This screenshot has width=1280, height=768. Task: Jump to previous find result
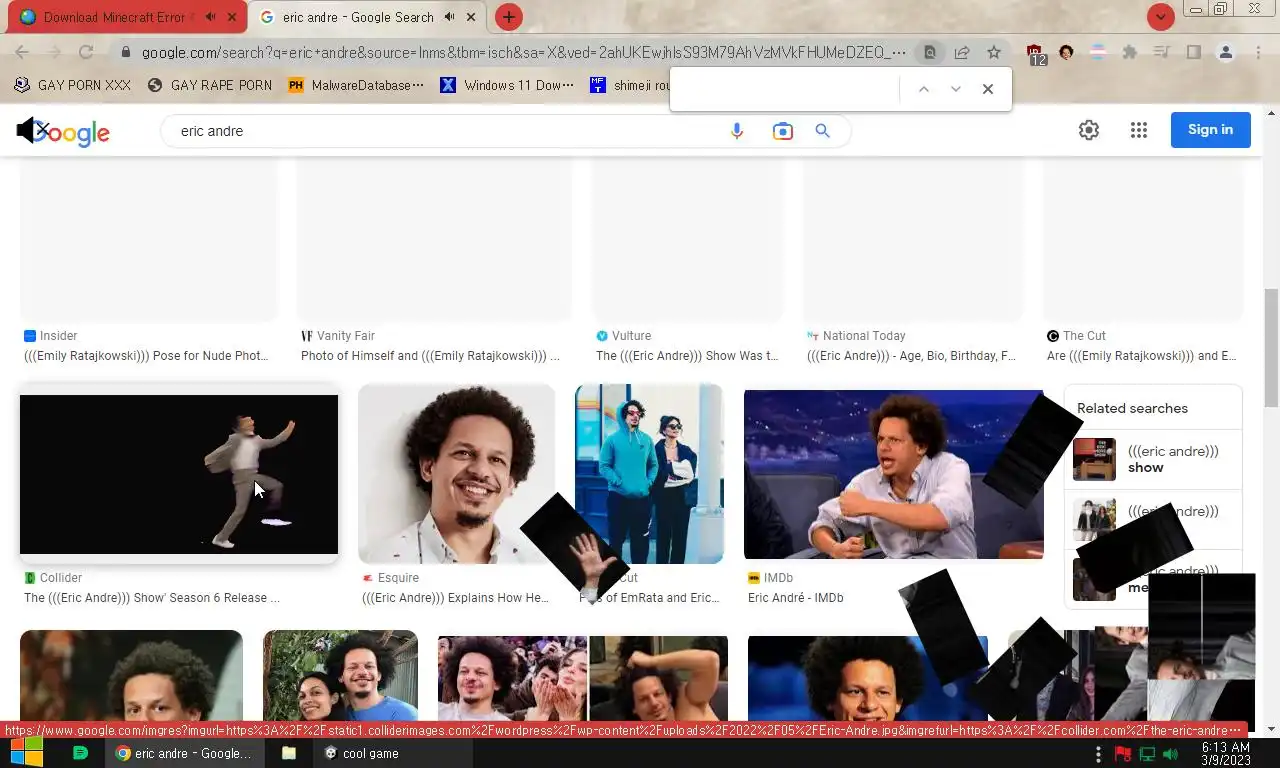pos(924,89)
